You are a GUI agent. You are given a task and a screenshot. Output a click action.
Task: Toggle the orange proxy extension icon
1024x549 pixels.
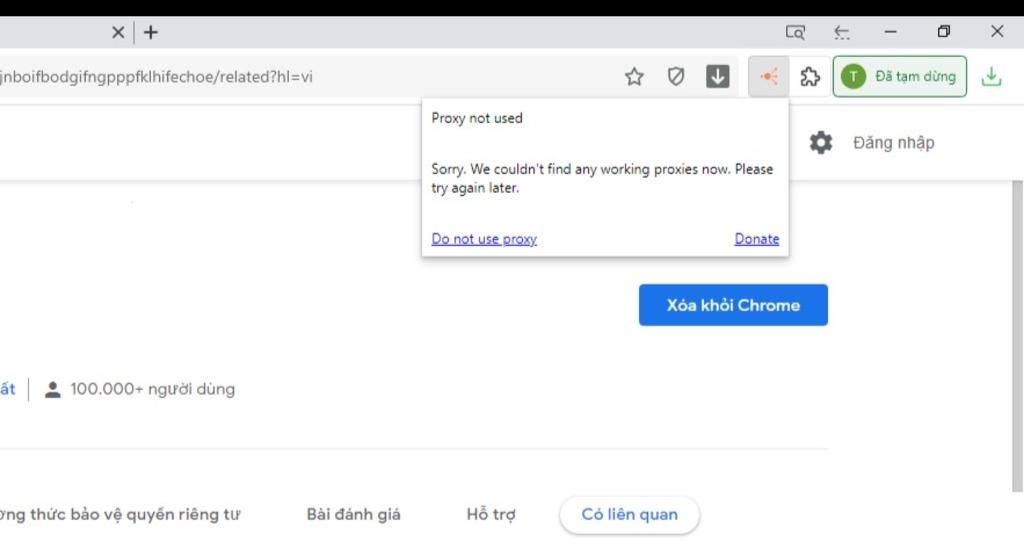click(768, 76)
